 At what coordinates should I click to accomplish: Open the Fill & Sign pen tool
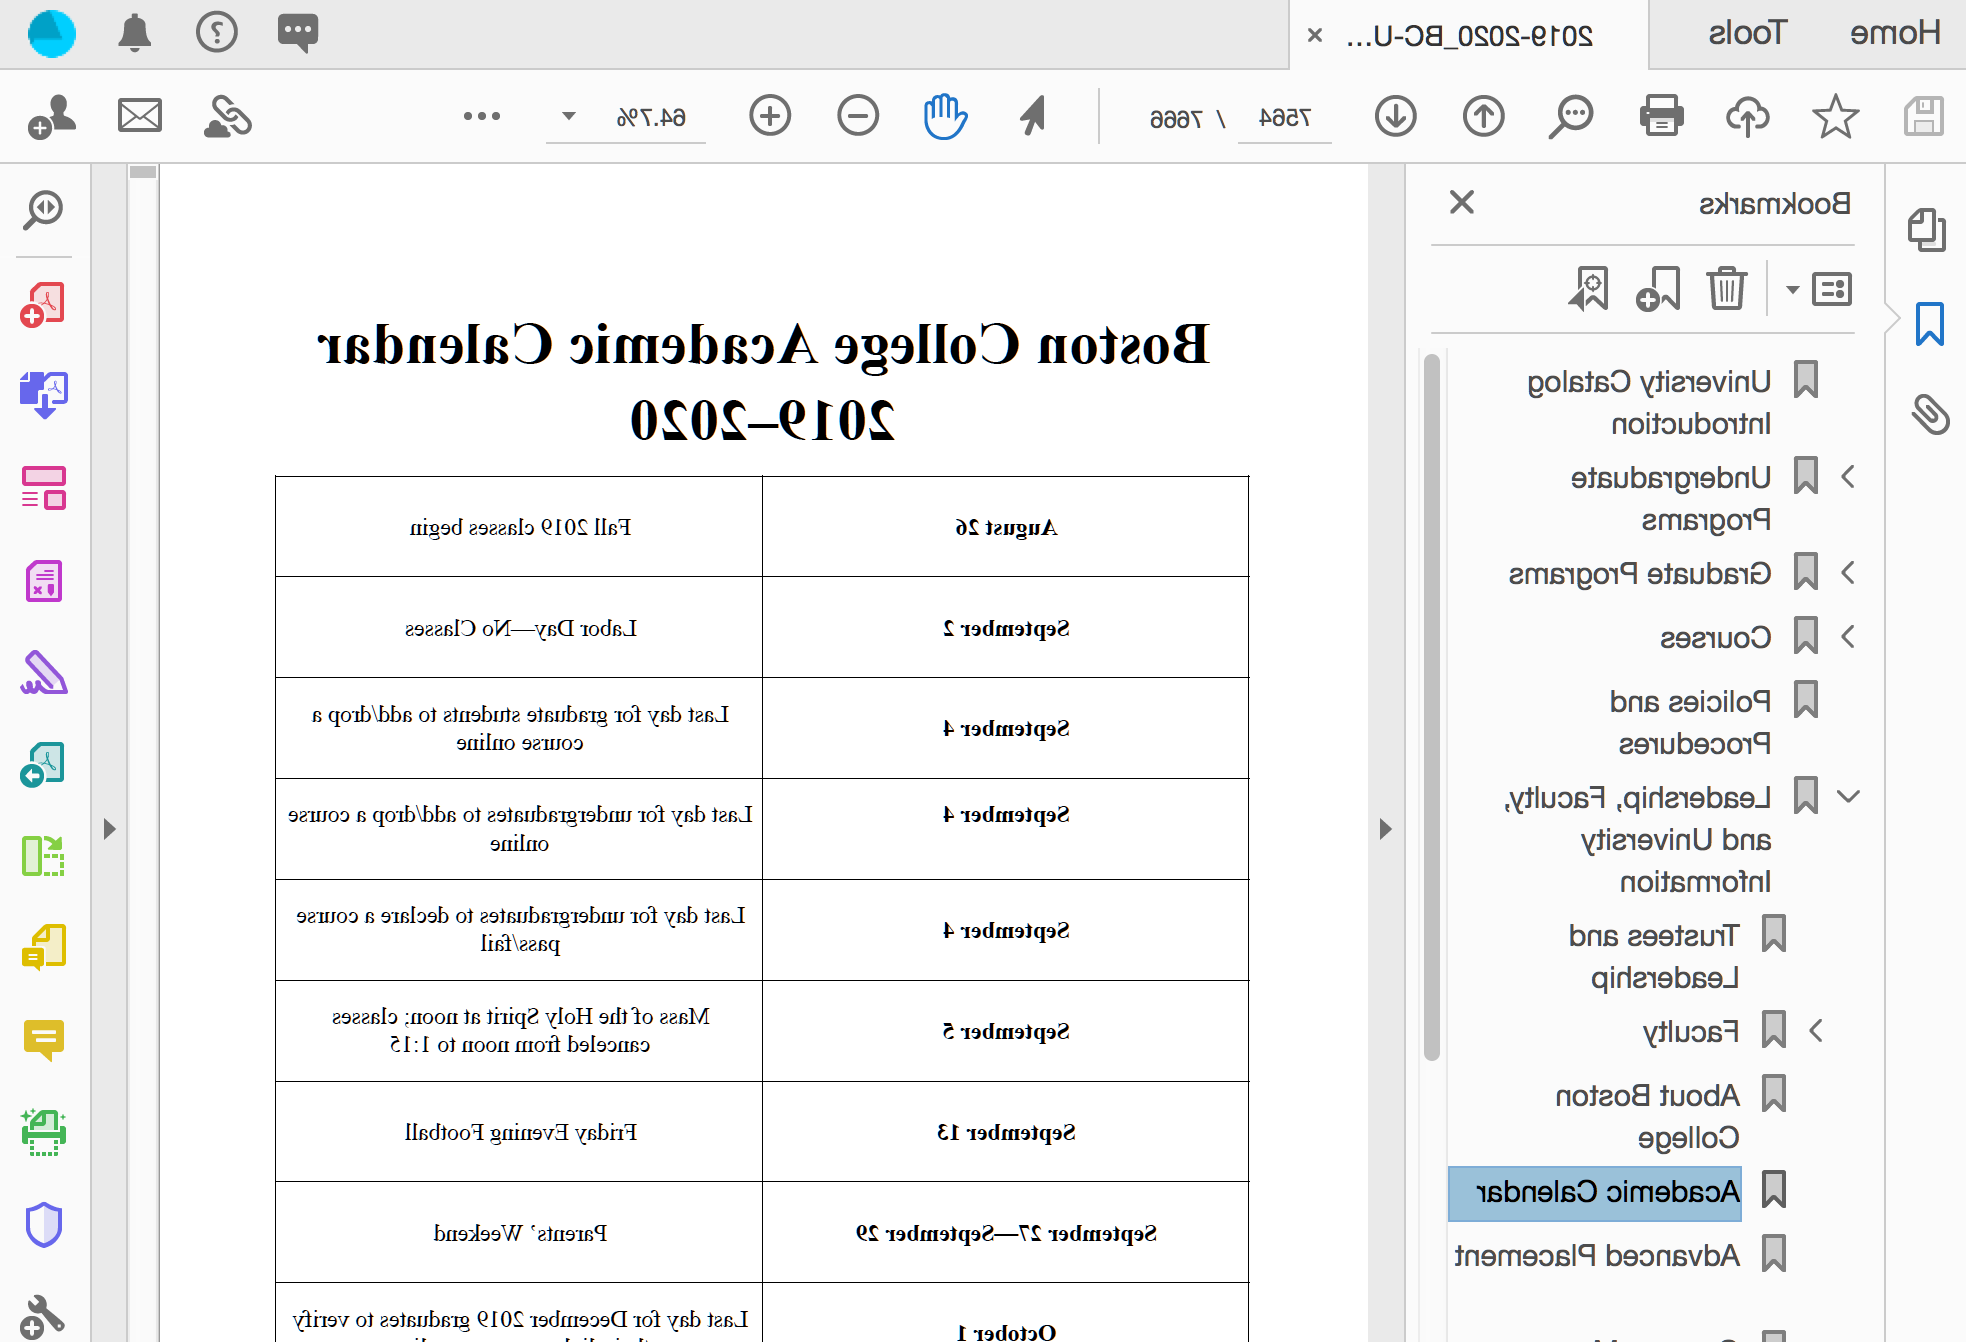[43, 672]
